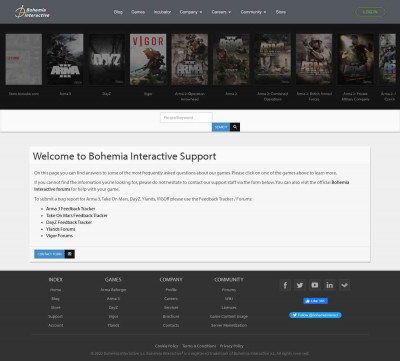Viewport: 400px width, 361px height.
Task: Click the Bohemia Interactive logo
Action: pos(33,12)
